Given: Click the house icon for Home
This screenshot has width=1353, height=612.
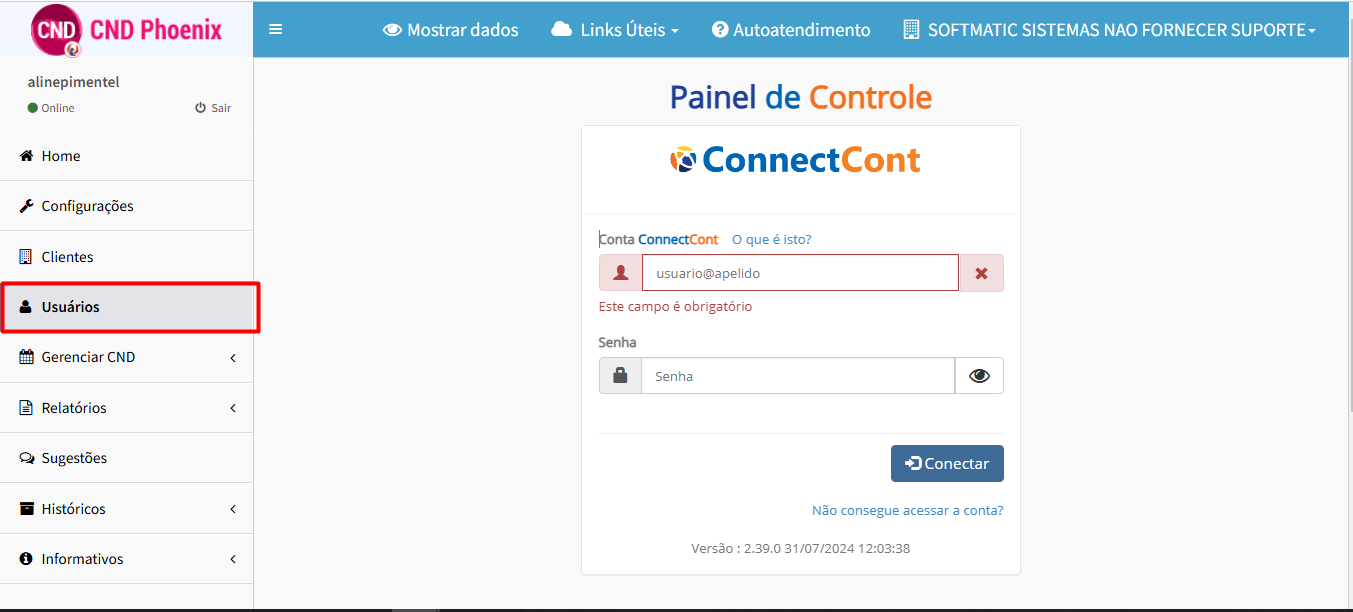Looking at the screenshot, I should pos(27,156).
